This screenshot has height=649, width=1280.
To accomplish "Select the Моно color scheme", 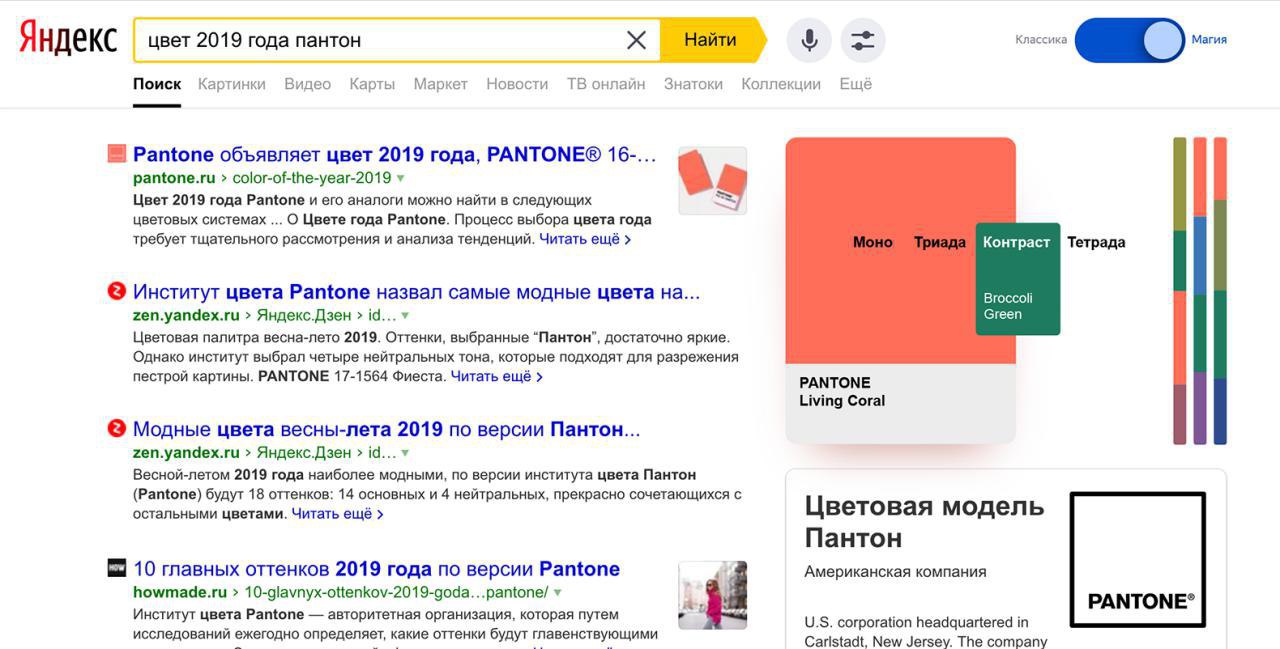I will (x=872, y=242).
